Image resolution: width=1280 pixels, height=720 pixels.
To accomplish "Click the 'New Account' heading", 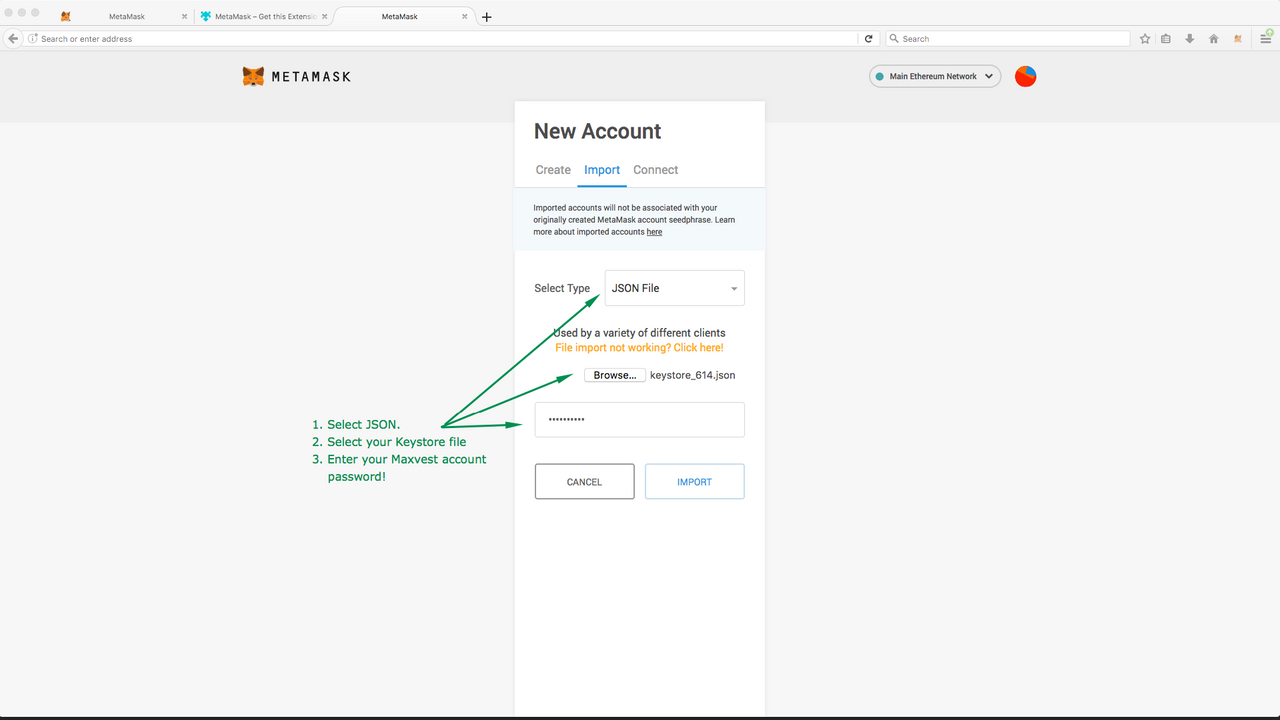I will [597, 131].
